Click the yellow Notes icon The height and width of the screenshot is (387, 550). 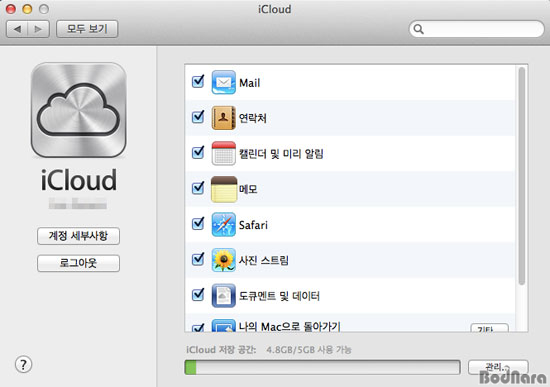(224, 189)
